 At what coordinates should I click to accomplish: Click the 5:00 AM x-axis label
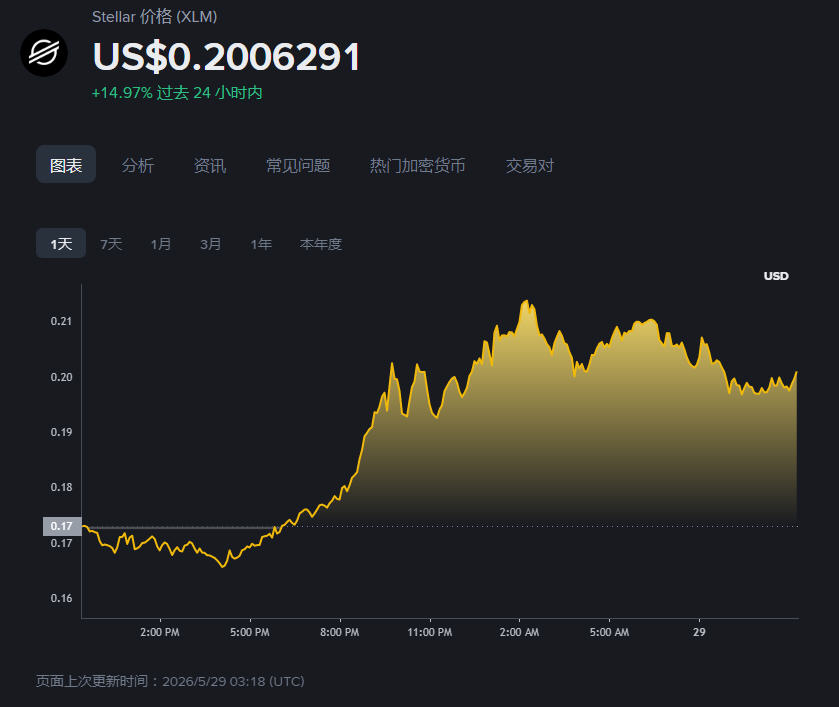click(609, 632)
